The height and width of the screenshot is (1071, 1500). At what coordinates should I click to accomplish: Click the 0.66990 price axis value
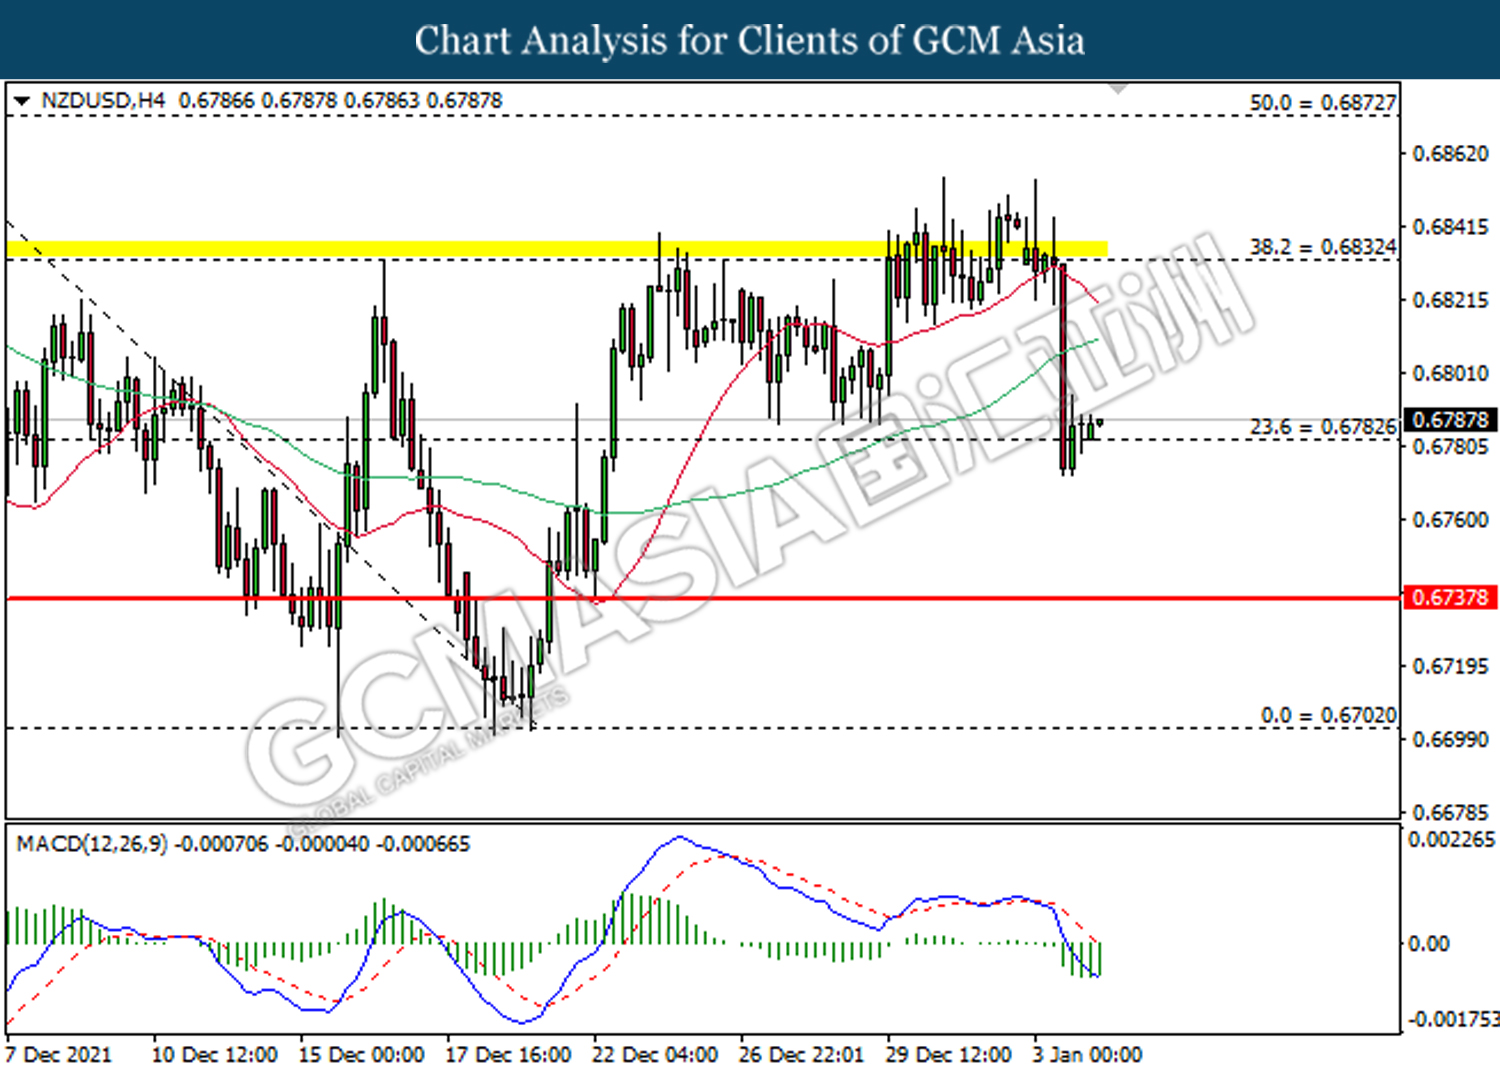[1450, 739]
